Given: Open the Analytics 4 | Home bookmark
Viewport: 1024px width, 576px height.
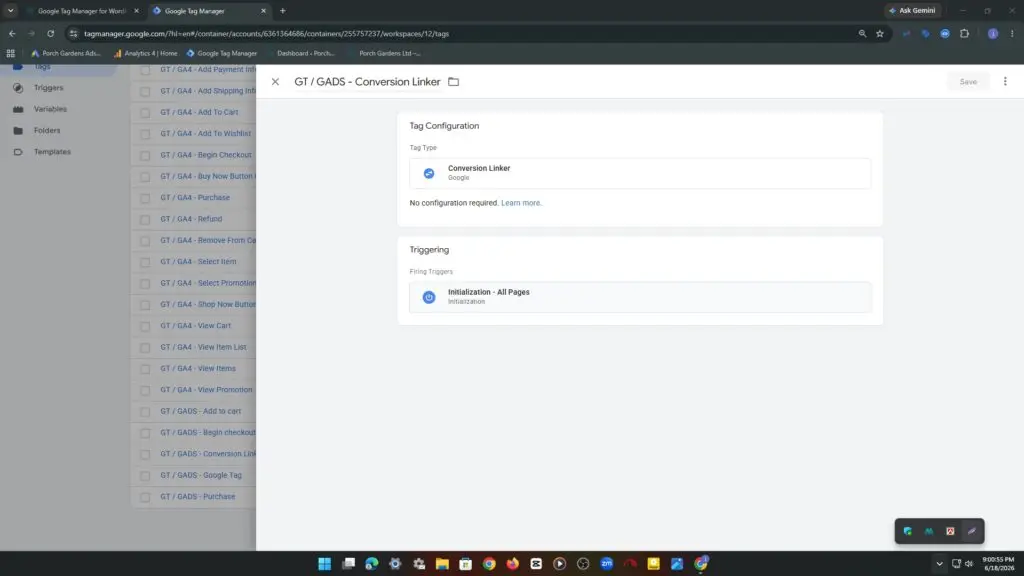Looking at the screenshot, I should pos(145,54).
